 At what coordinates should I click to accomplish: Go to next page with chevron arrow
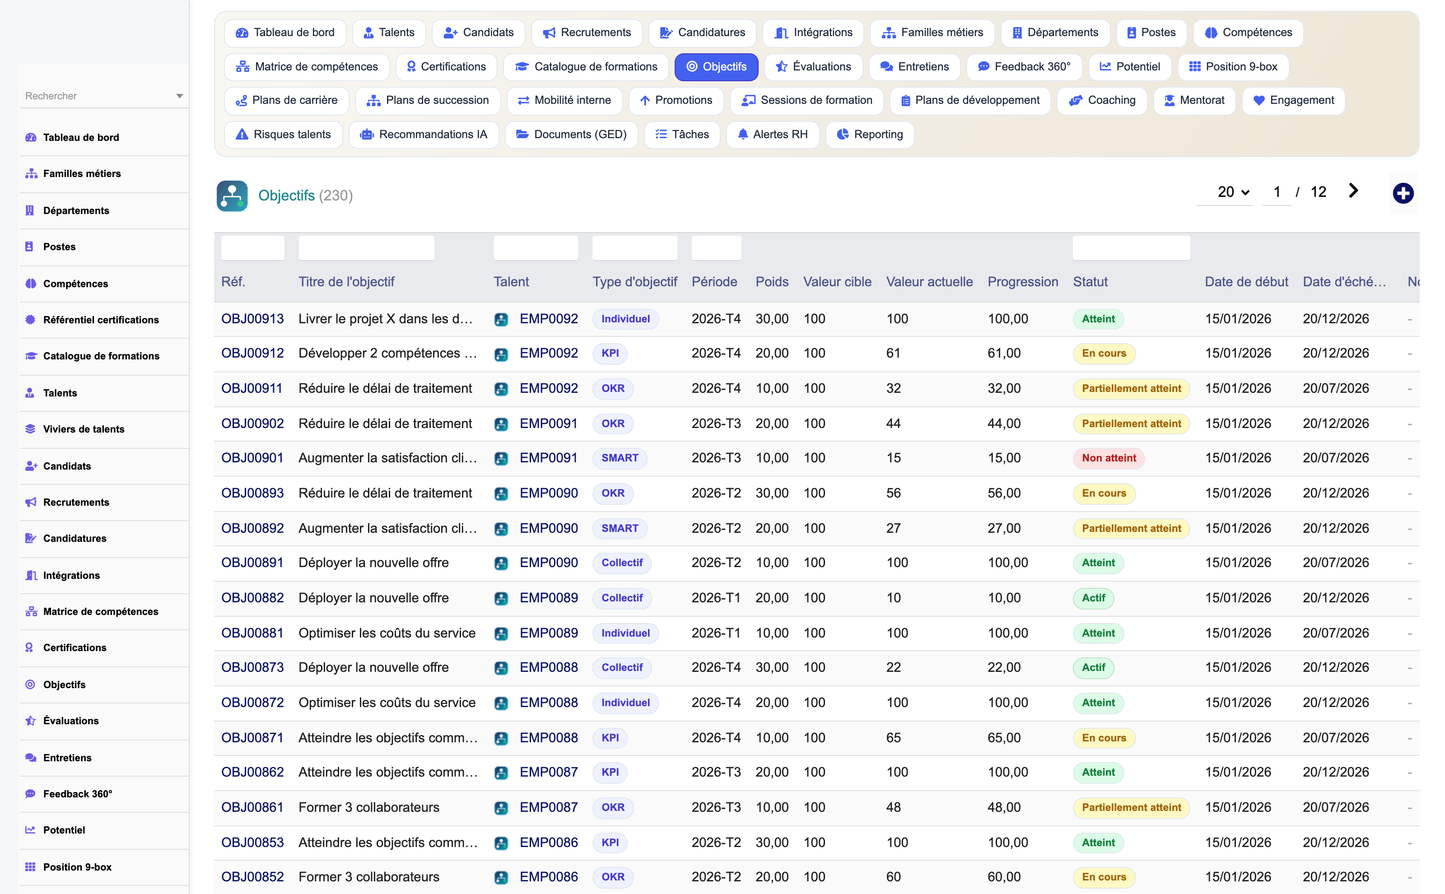[x=1353, y=191]
